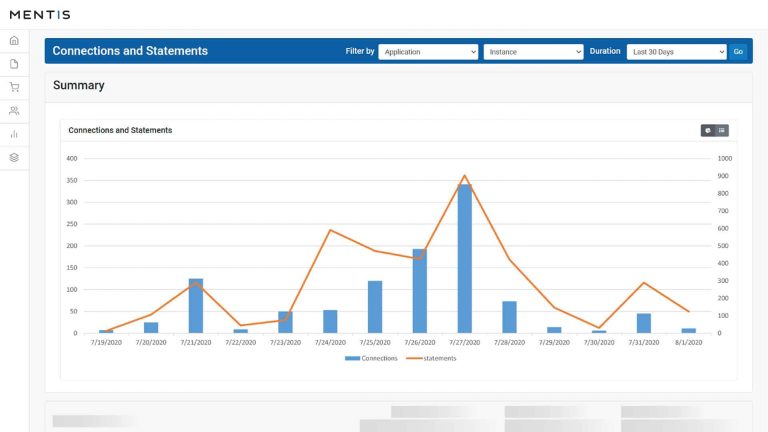Open the Home icon in sidebar
768x432 pixels.
(14, 41)
